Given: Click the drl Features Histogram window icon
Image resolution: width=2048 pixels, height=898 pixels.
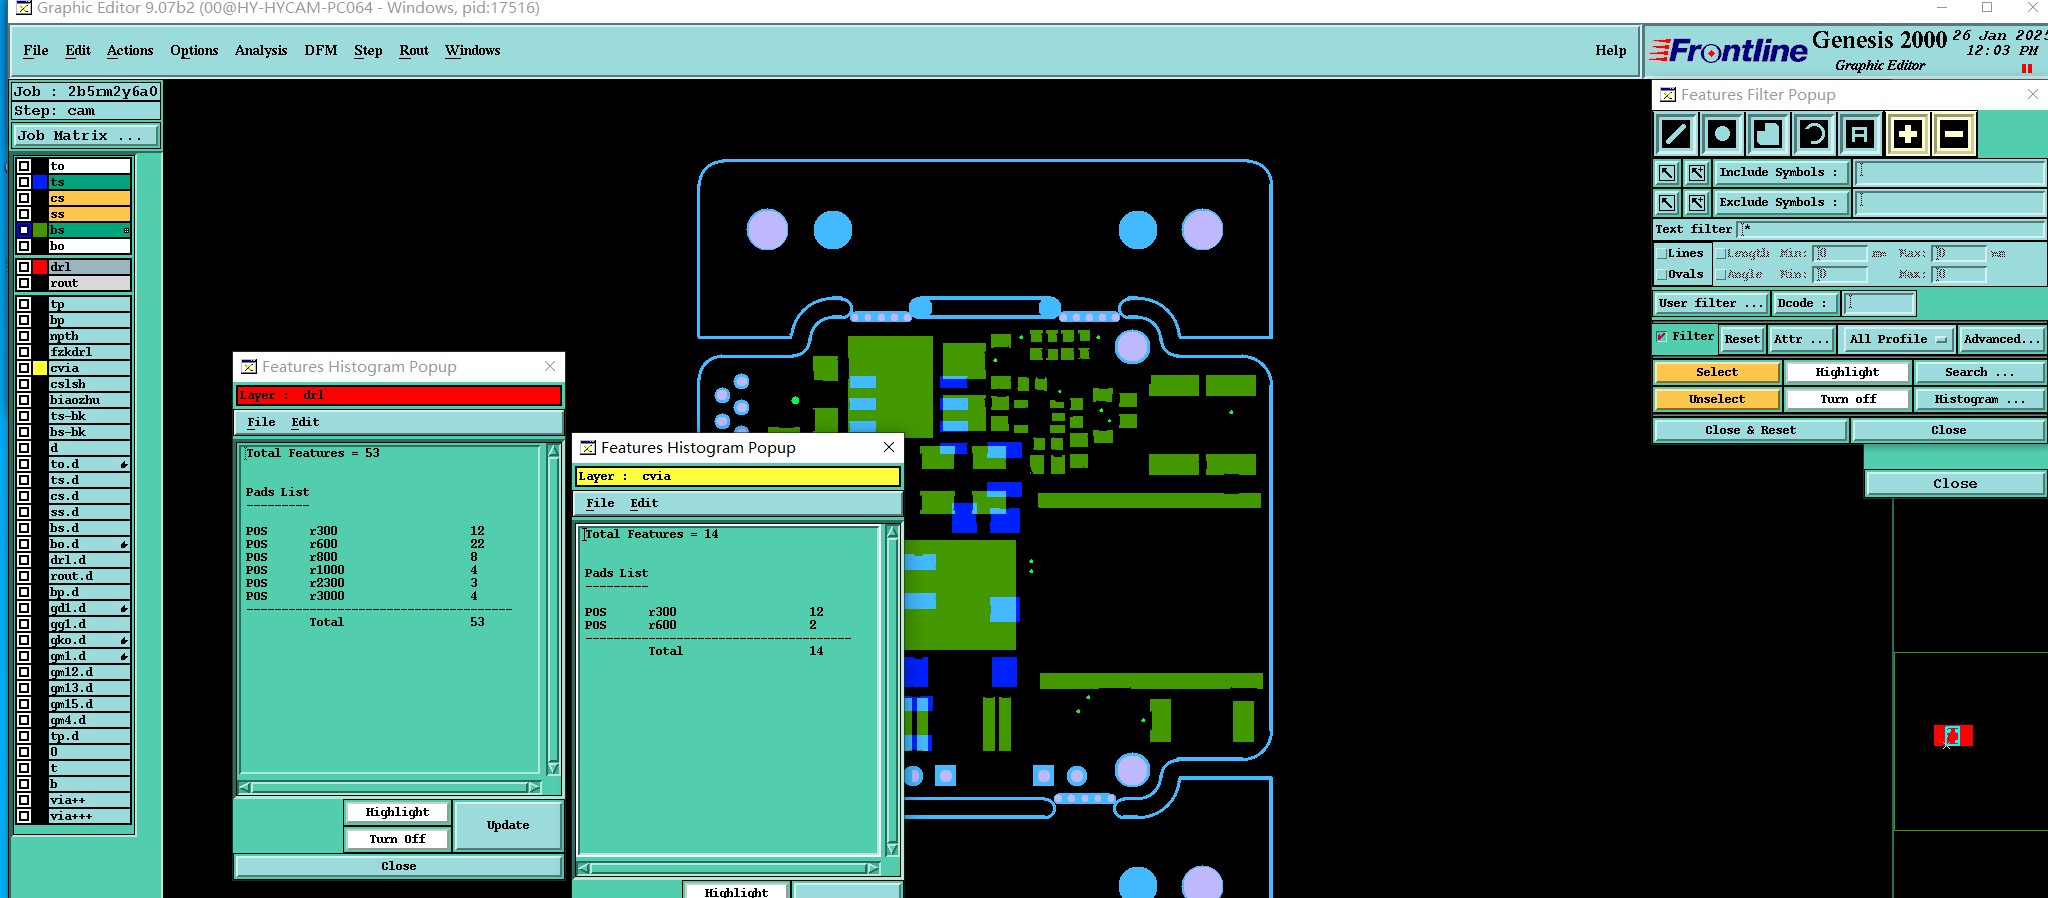Looking at the screenshot, I should tap(249, 367).
